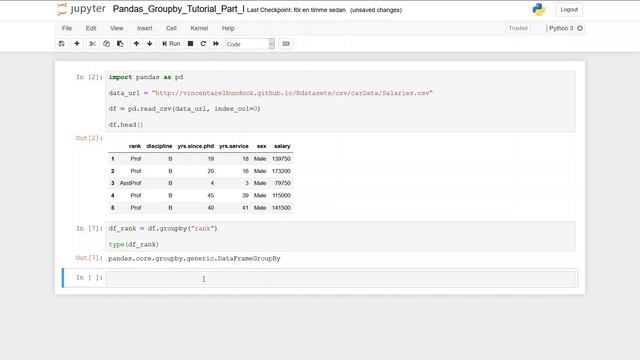Click the pd.read_csv code line
The image size is (640, 360).
[184, 109]
